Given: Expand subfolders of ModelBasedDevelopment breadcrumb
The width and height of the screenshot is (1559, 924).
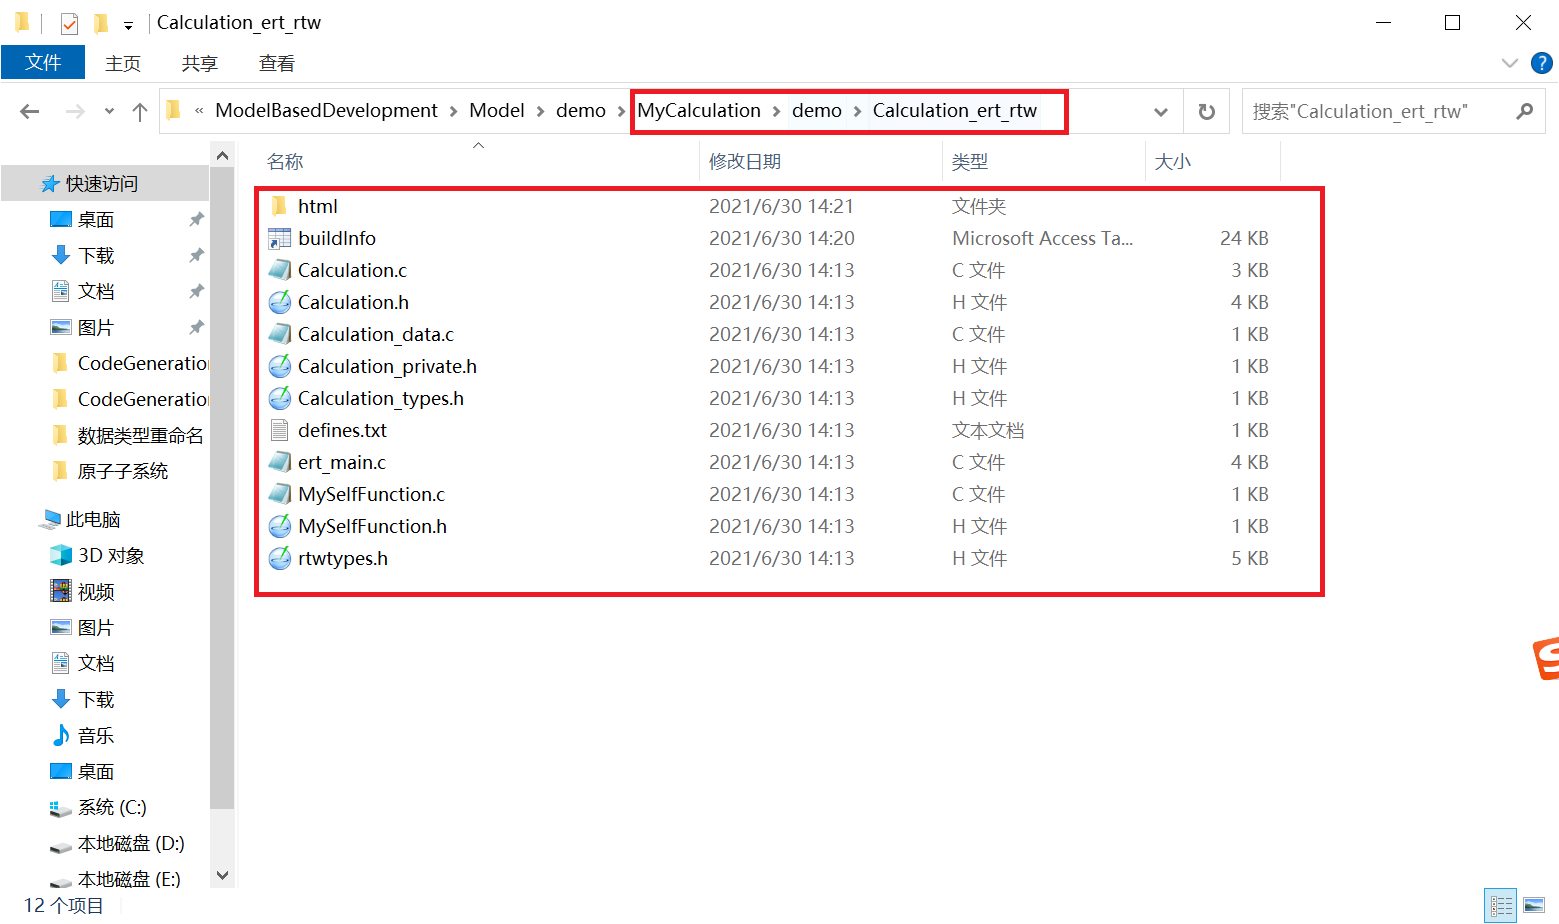Looking at the screenshot, I should click(x=454, y=111).
